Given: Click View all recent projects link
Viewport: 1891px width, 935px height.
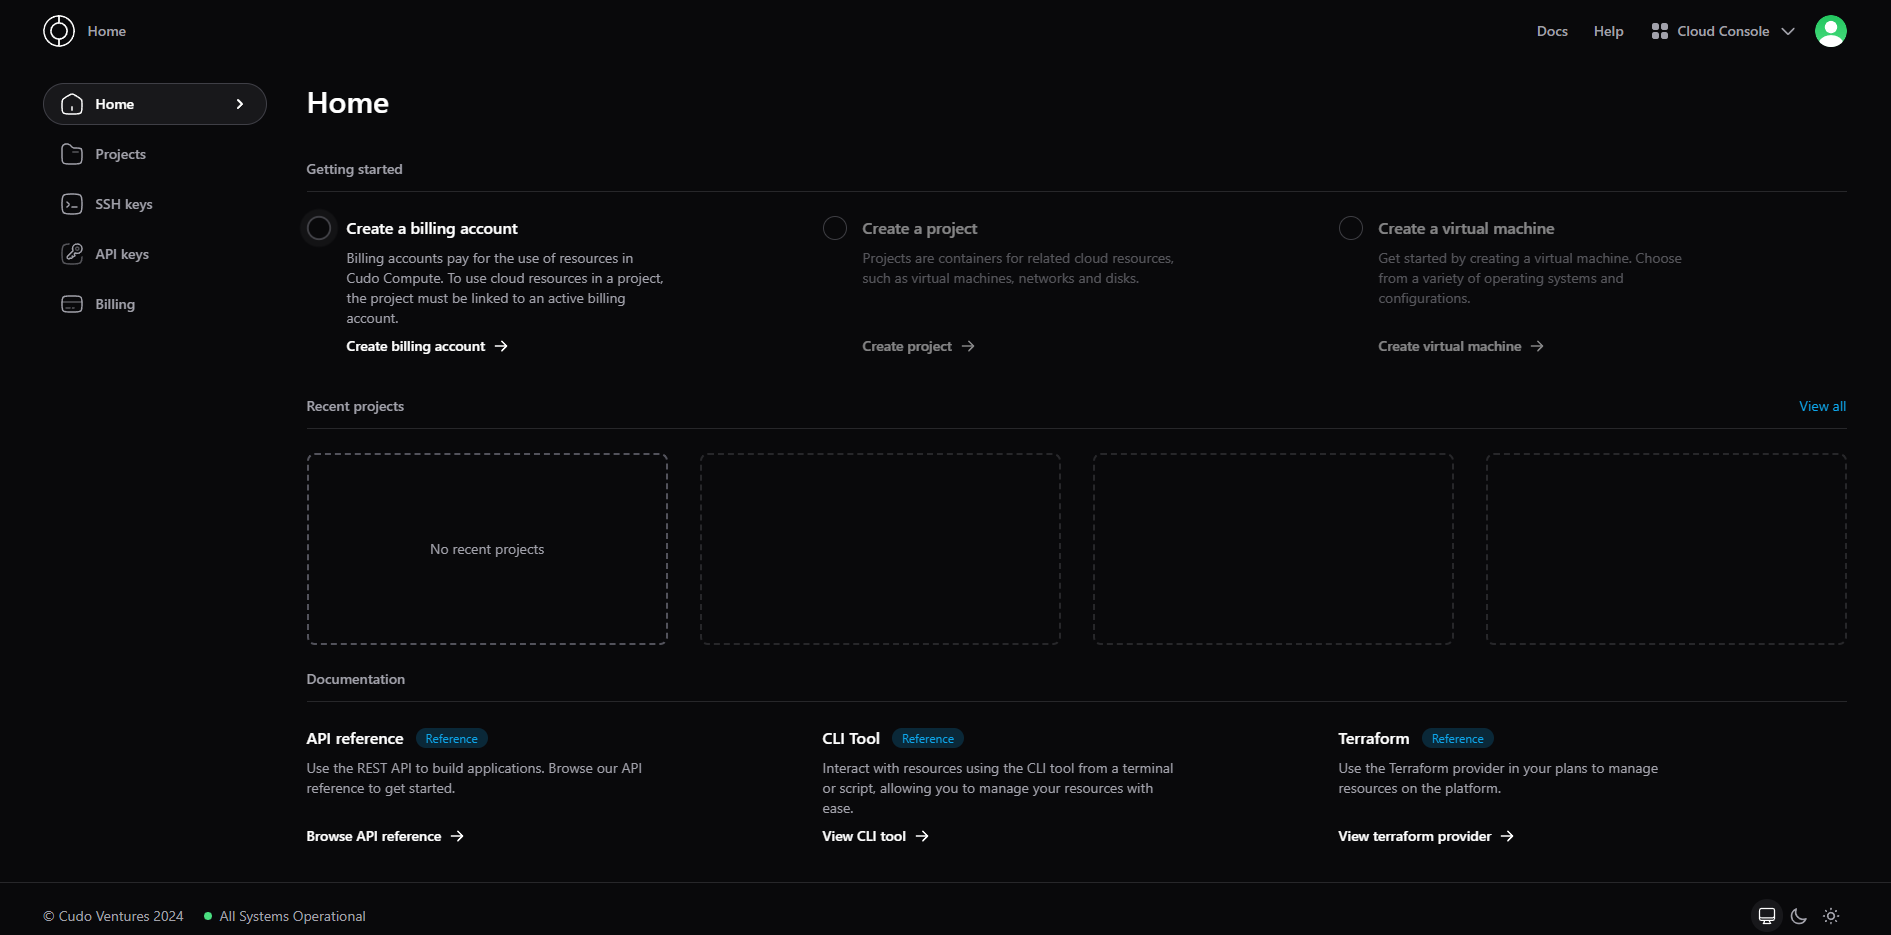Looking at the screenshot, I should pos(1822,406).
